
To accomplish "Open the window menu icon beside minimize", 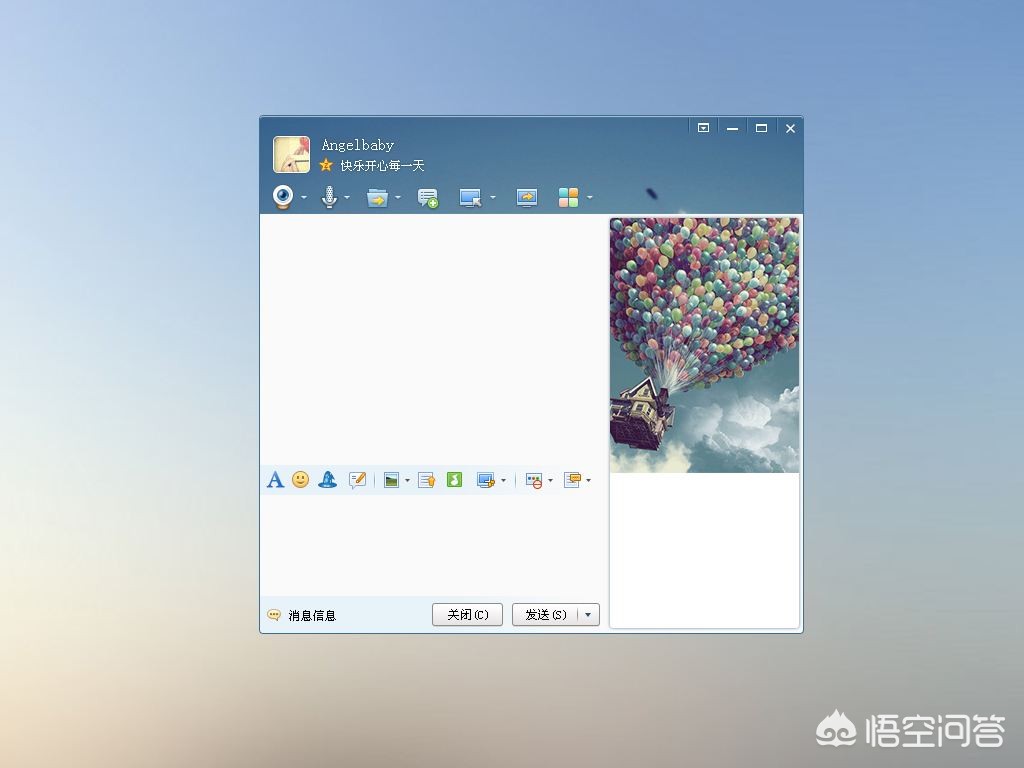I will pos(703,128).
